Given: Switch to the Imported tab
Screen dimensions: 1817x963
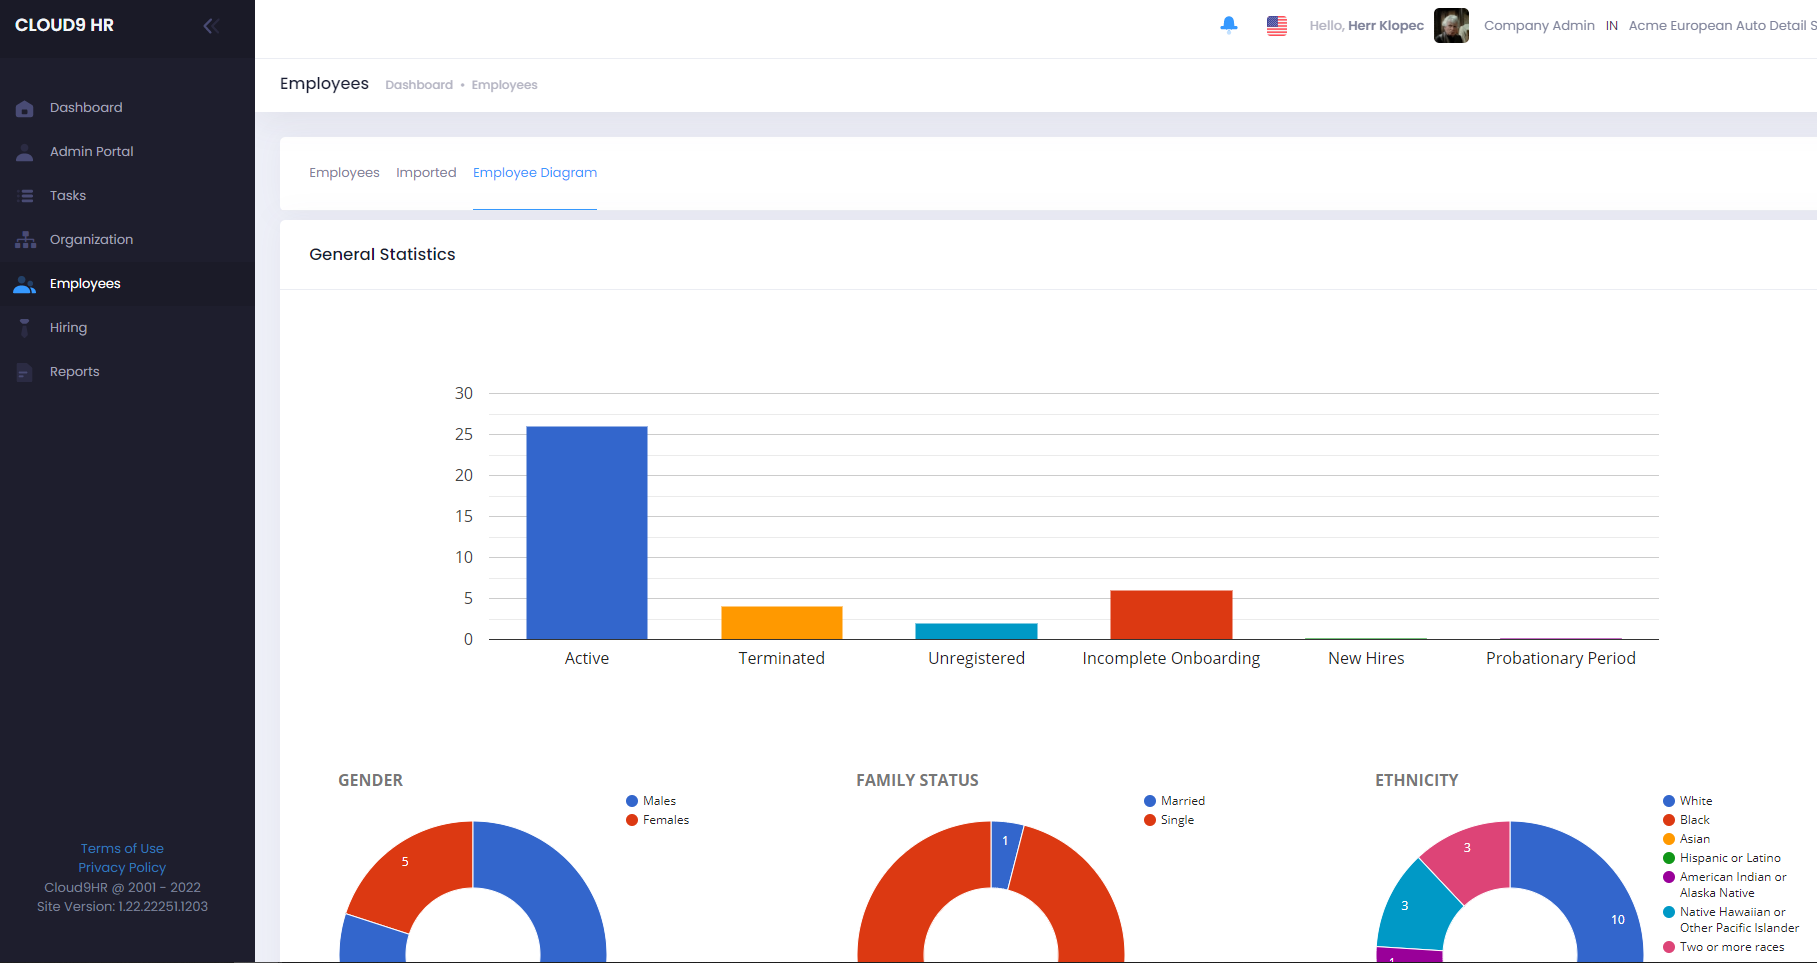Looking at the screenshot, I should click(426, 172).
